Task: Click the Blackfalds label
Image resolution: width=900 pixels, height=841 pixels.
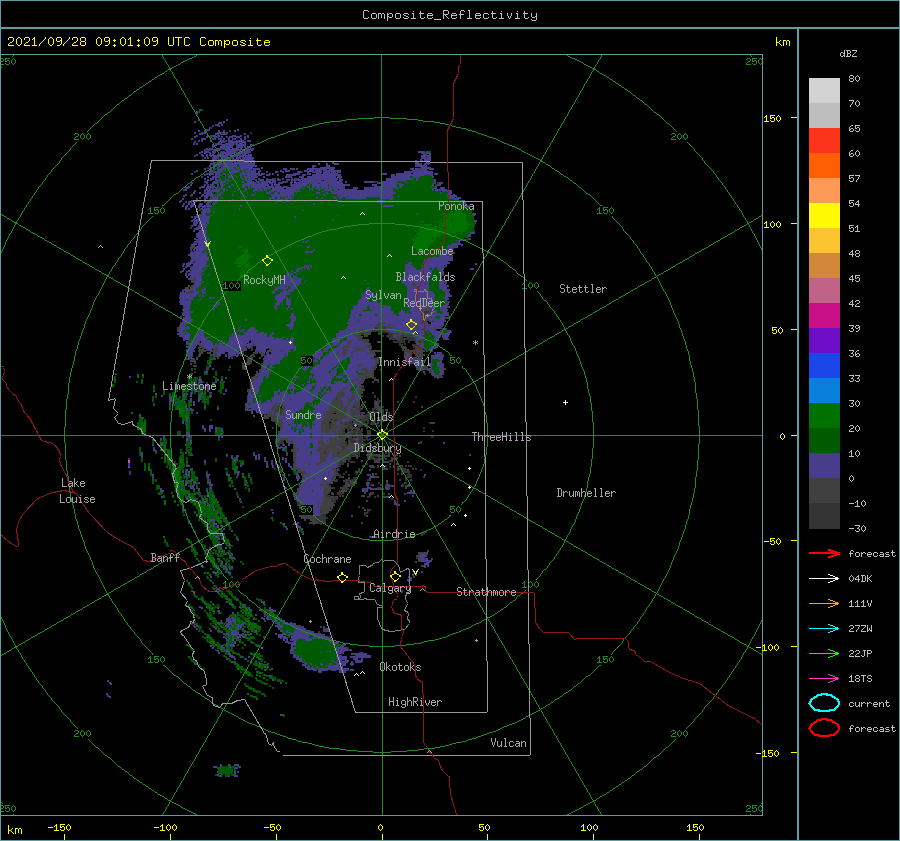Action: (x=425, y=277)
